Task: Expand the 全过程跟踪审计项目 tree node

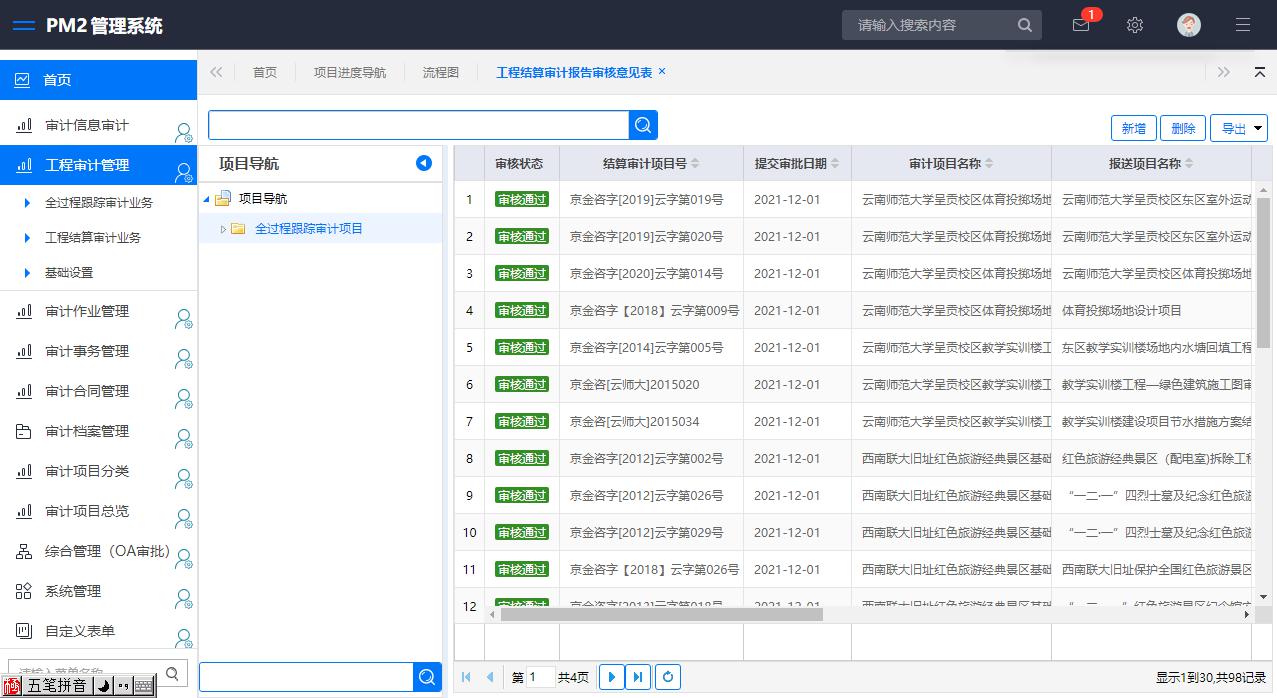Action: (x=223, y=229)
